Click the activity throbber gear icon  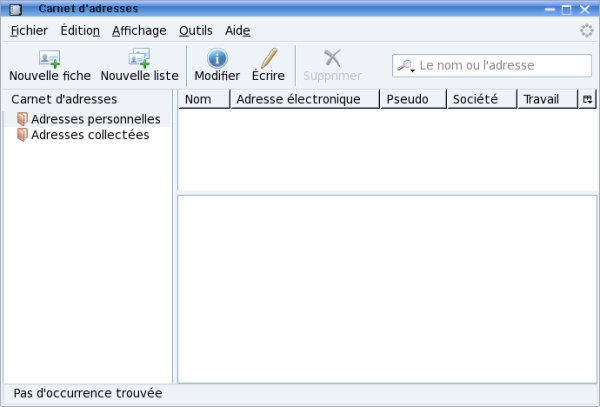pyautogui.click(x=586, y=30)
